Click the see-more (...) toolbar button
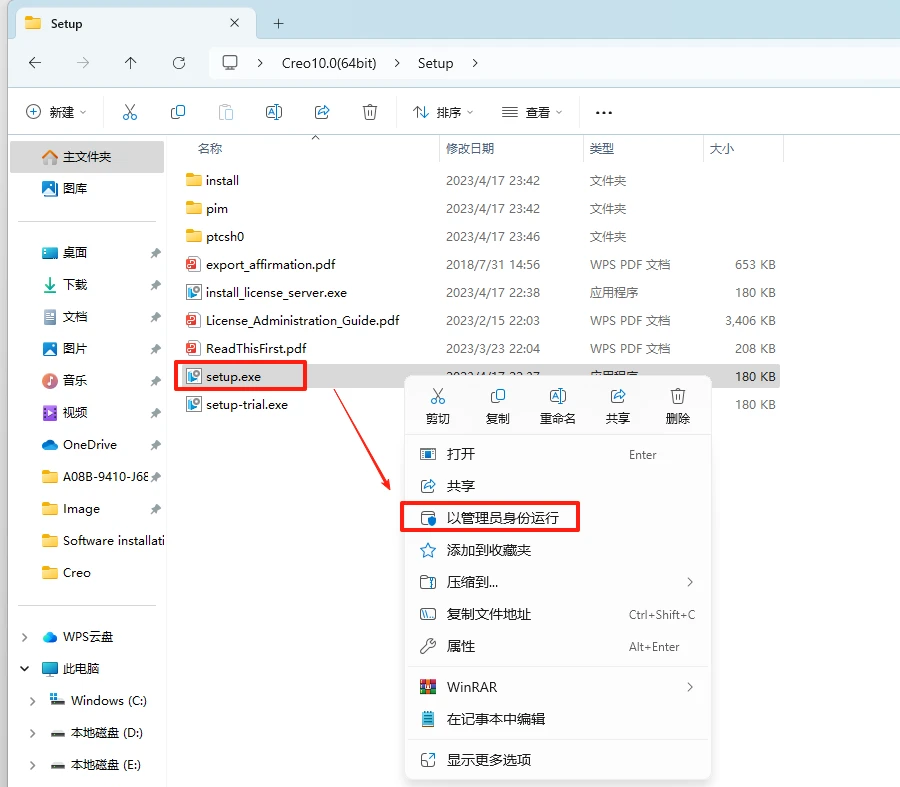The width and height of the screenshot is (900, 787). (x=604, y=112)
